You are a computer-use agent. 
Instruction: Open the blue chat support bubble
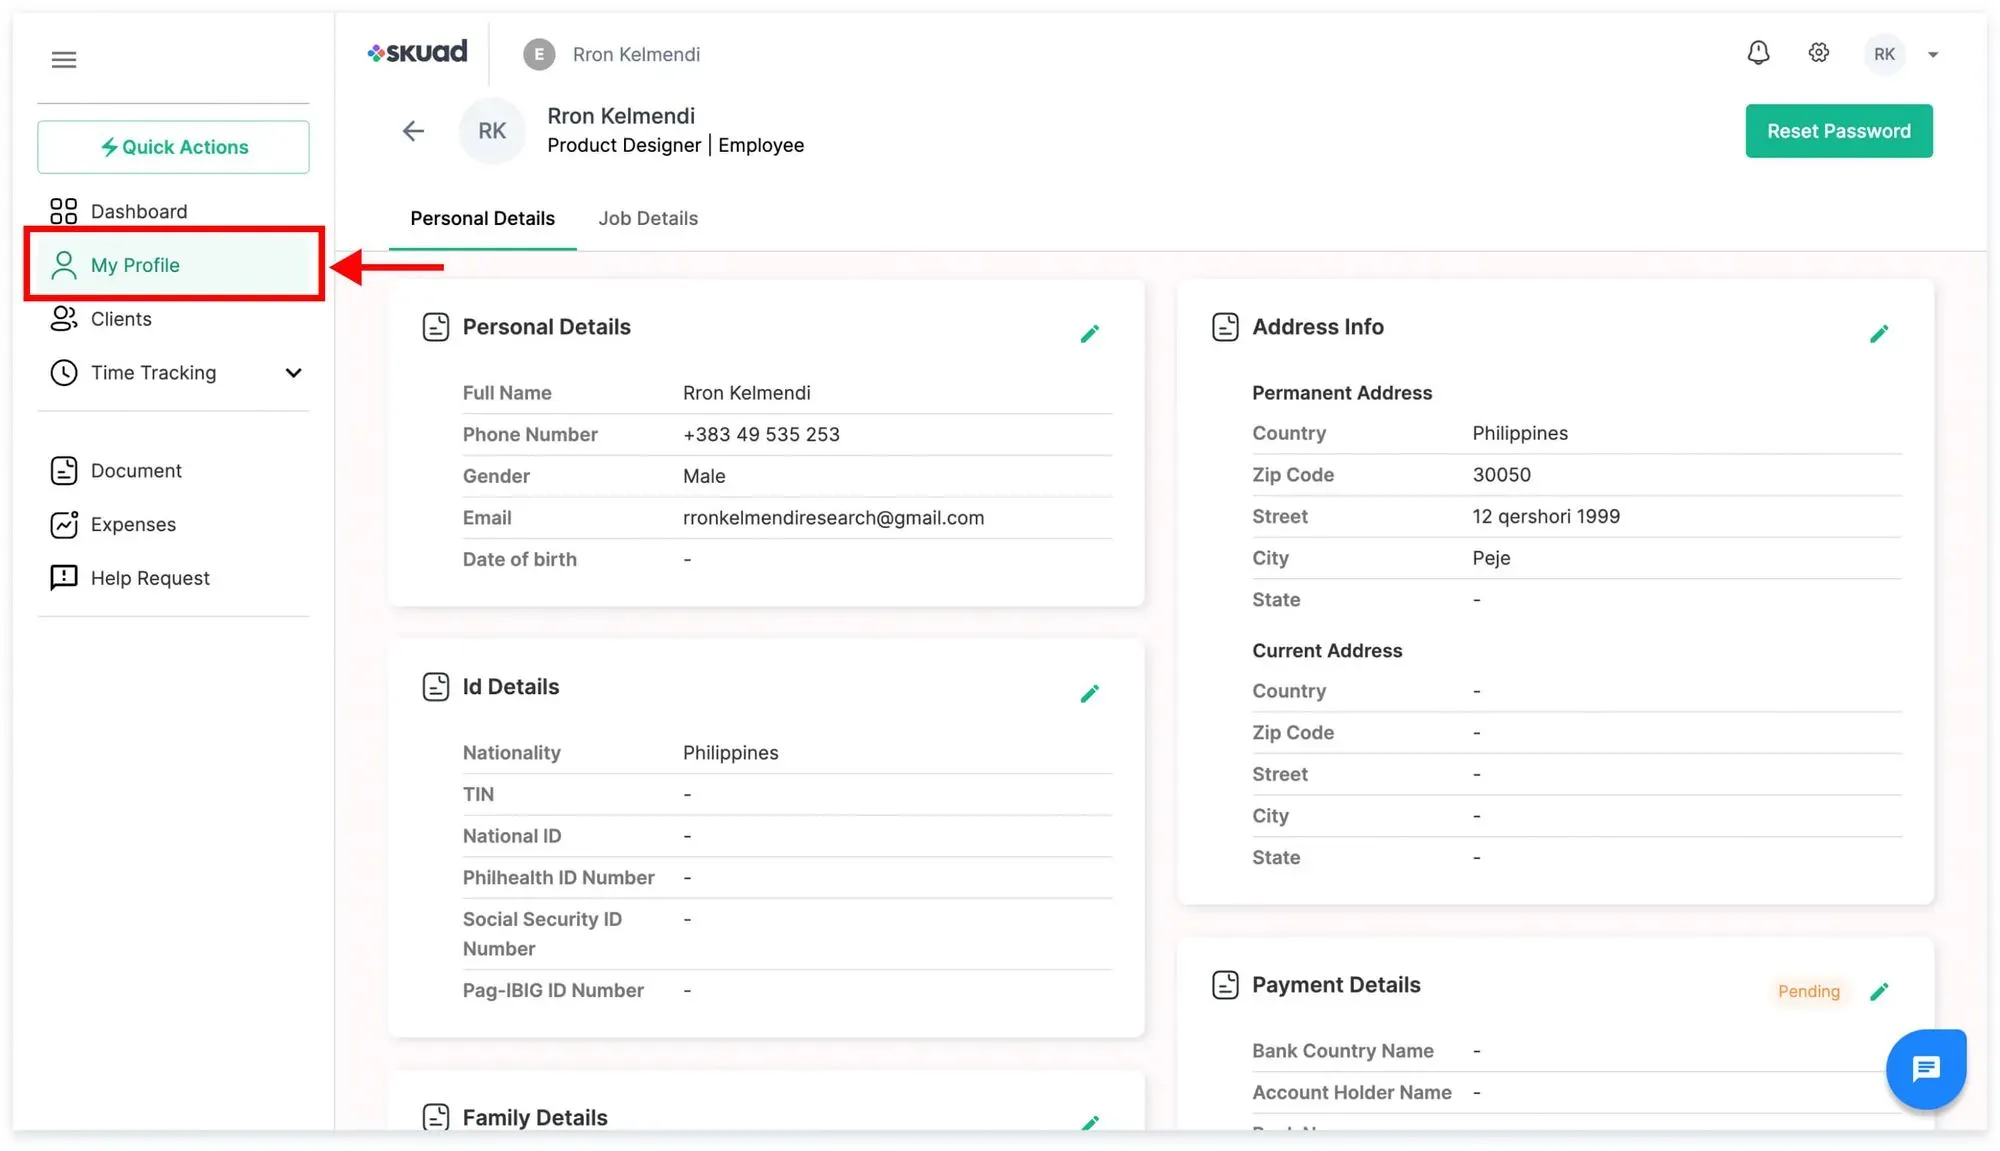[1926, 1068]
